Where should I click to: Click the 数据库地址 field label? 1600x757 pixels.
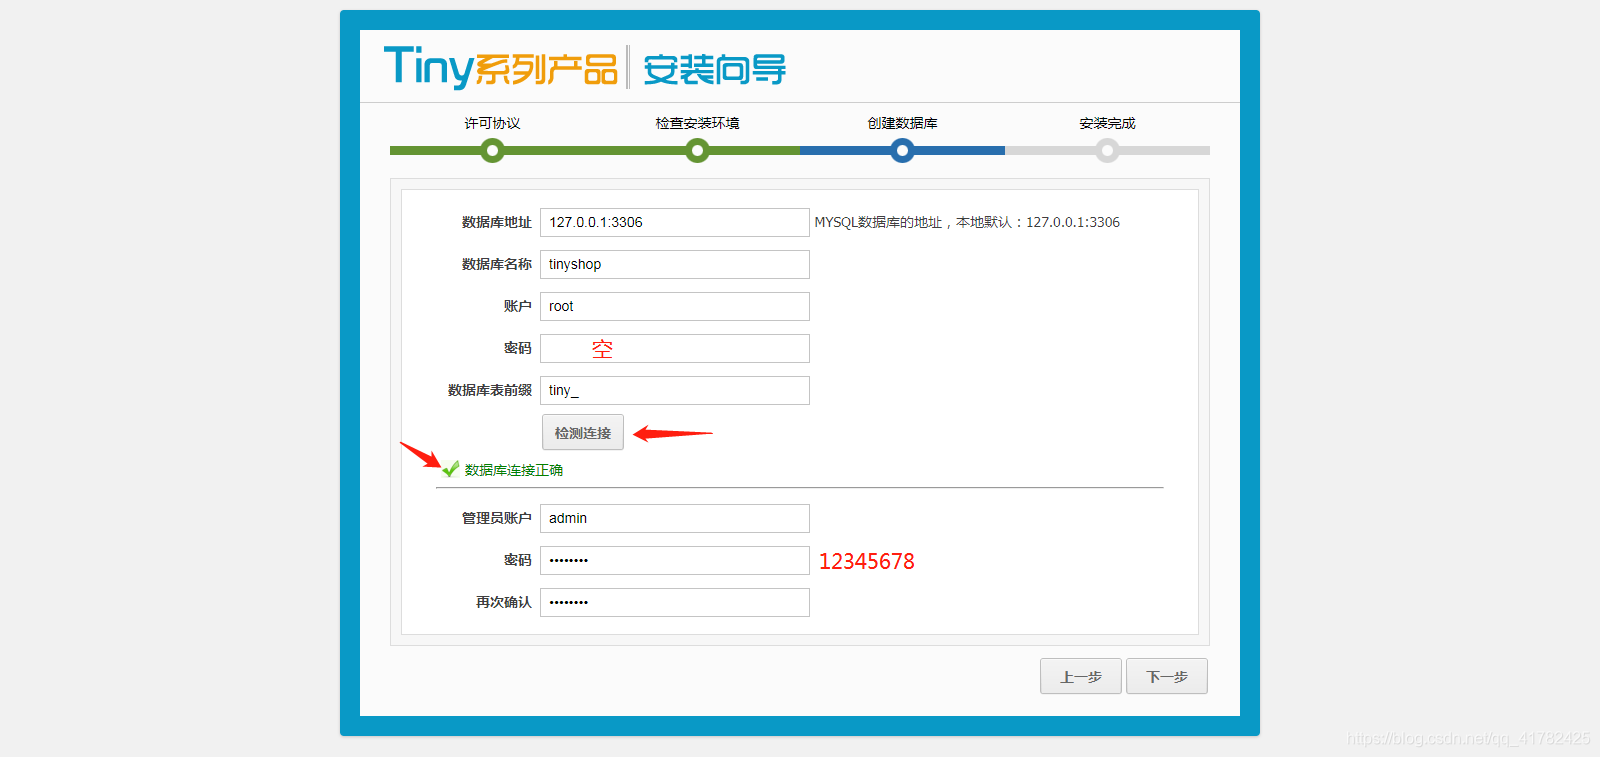point(497,222)
